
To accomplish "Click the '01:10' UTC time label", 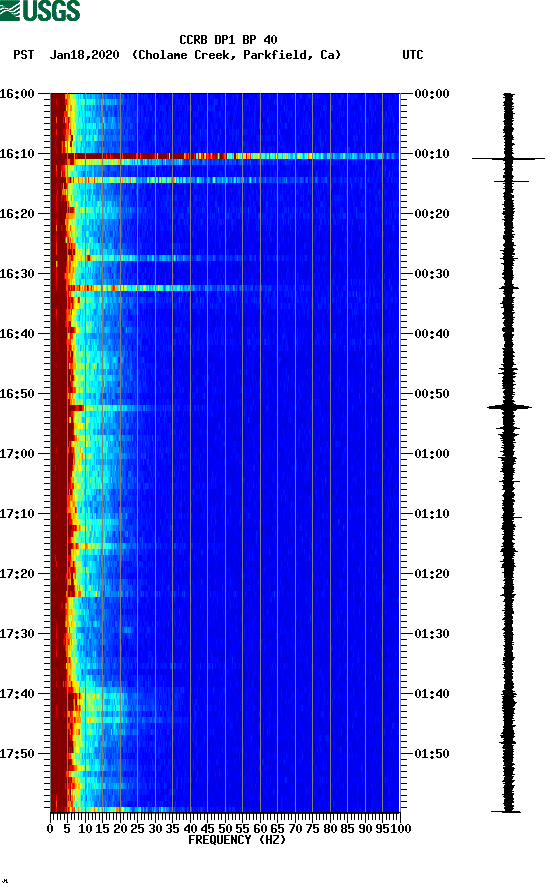I will pos(432,514).
